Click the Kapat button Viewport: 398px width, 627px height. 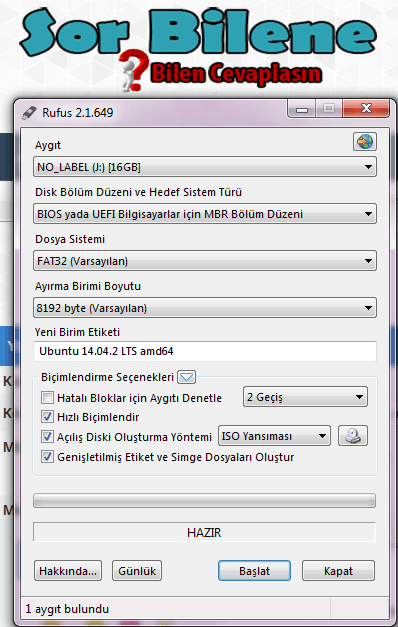(338, 571)
